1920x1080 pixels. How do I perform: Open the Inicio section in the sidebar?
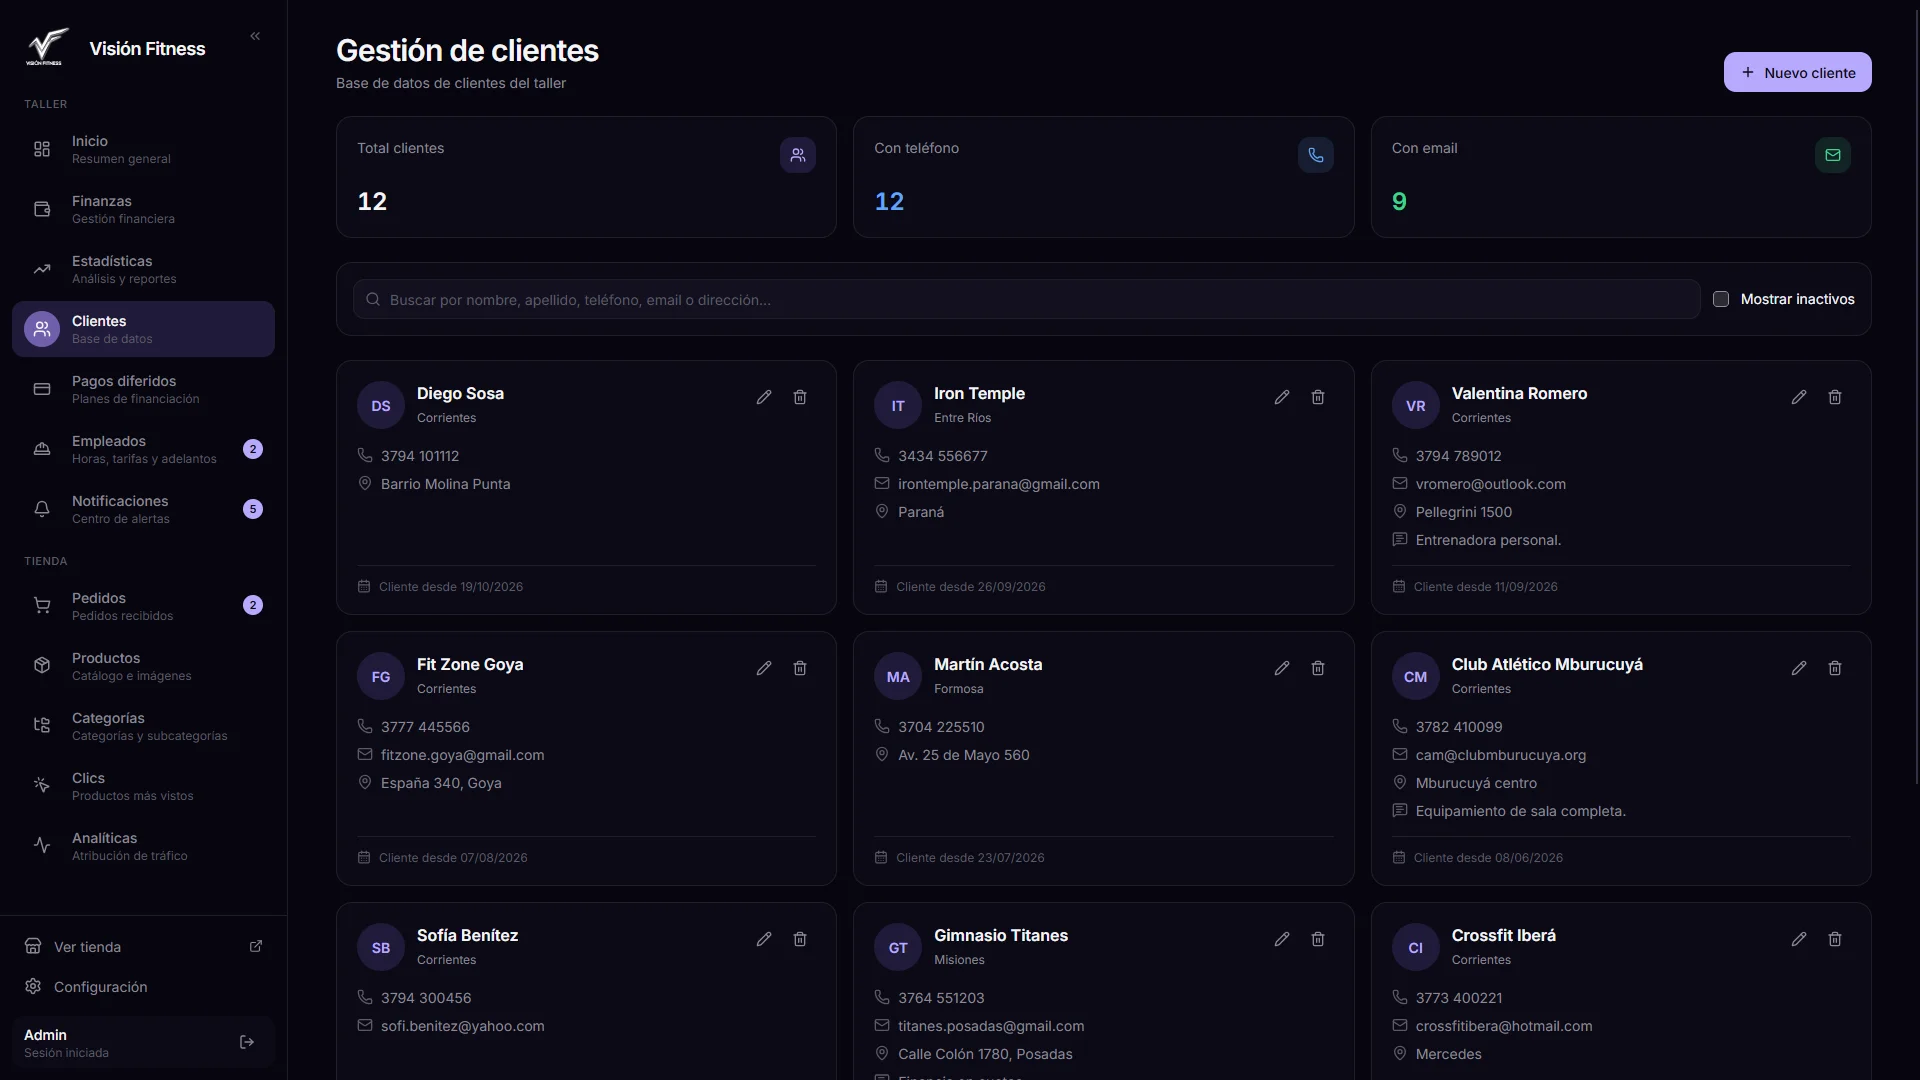143,149
